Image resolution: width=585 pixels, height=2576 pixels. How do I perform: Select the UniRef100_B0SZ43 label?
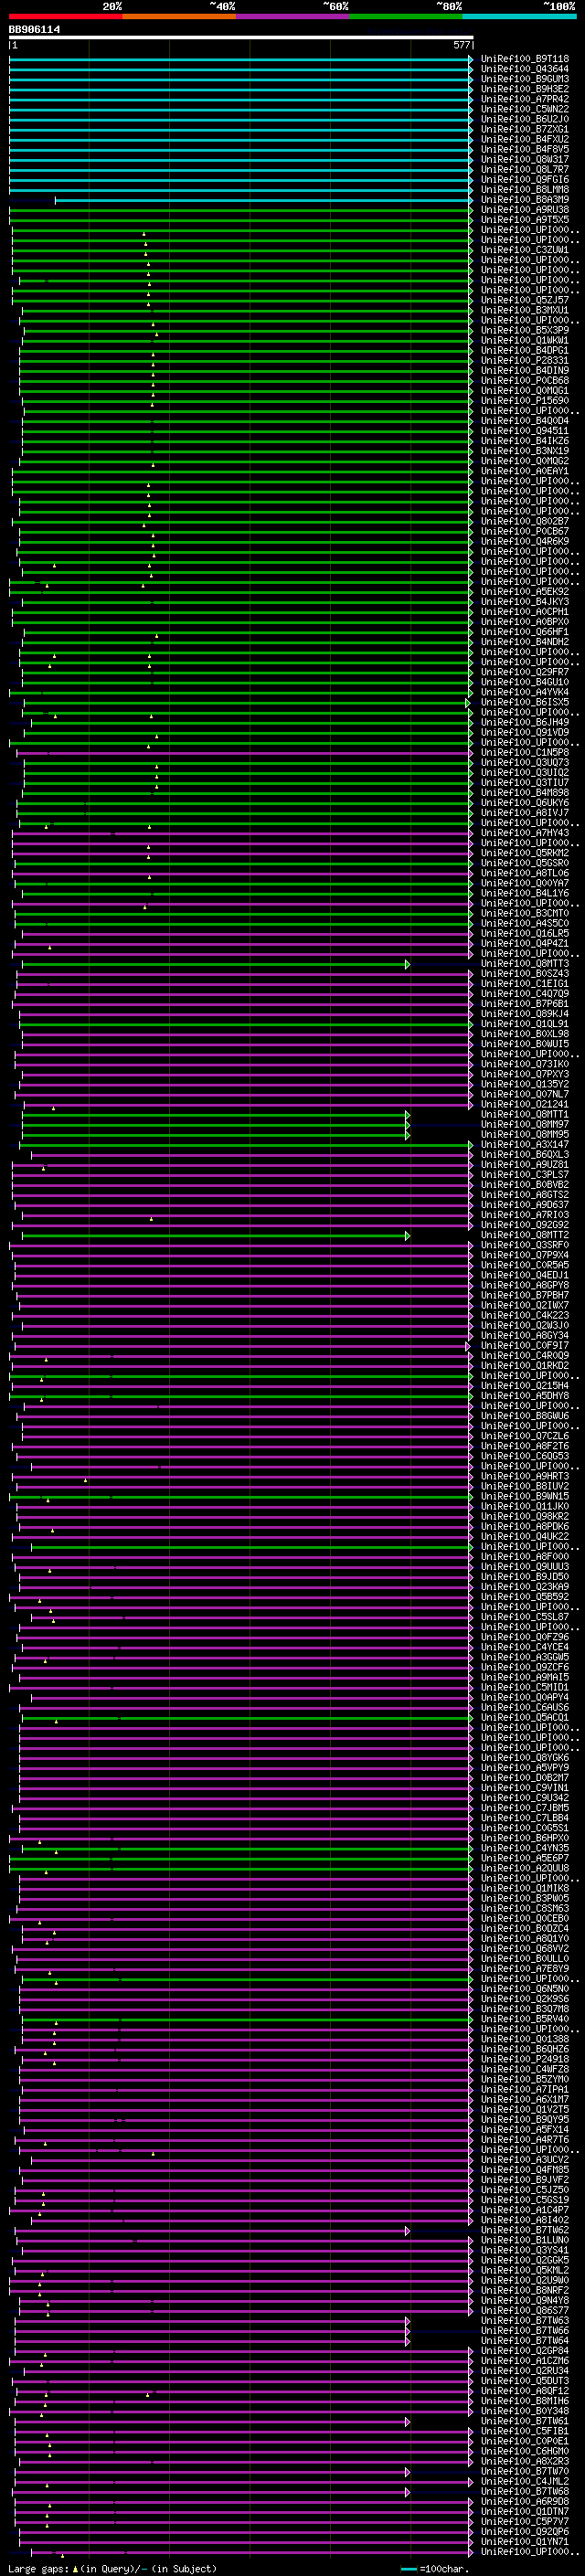(525, 974)
